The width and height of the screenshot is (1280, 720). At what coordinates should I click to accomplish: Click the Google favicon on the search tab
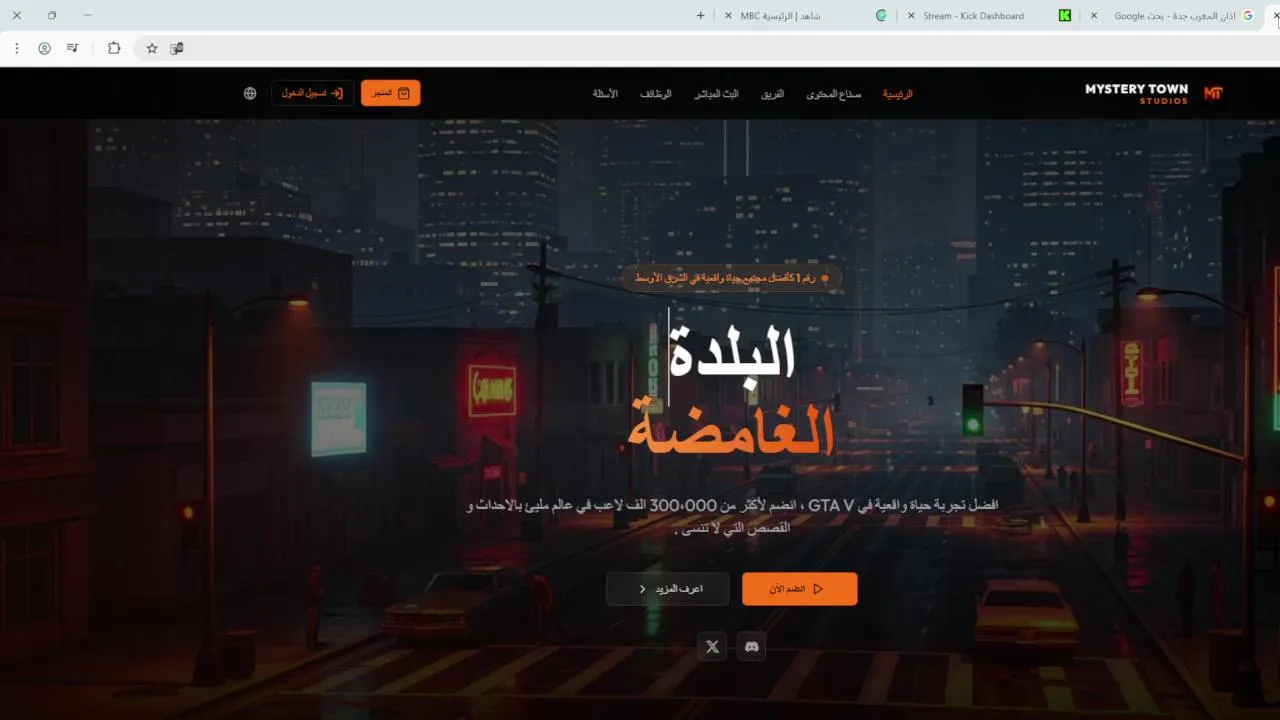point(1248,16)
